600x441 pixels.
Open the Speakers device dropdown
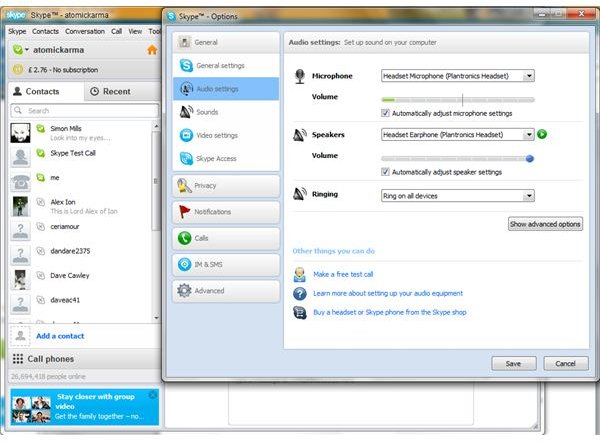coord(458,135)
